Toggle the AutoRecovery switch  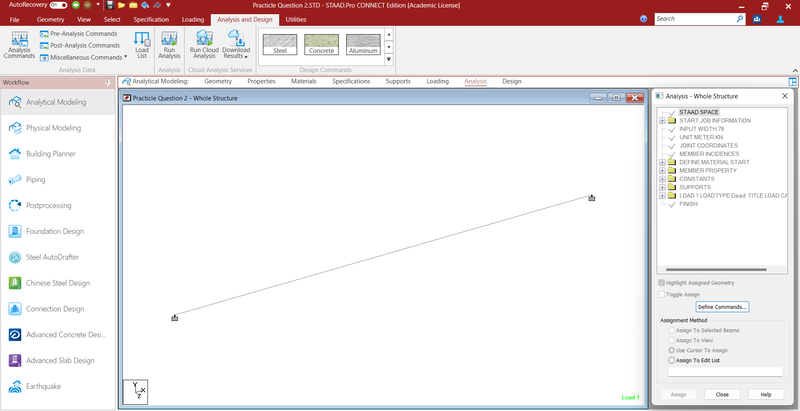pyautogui.click(x=58, y=5)
